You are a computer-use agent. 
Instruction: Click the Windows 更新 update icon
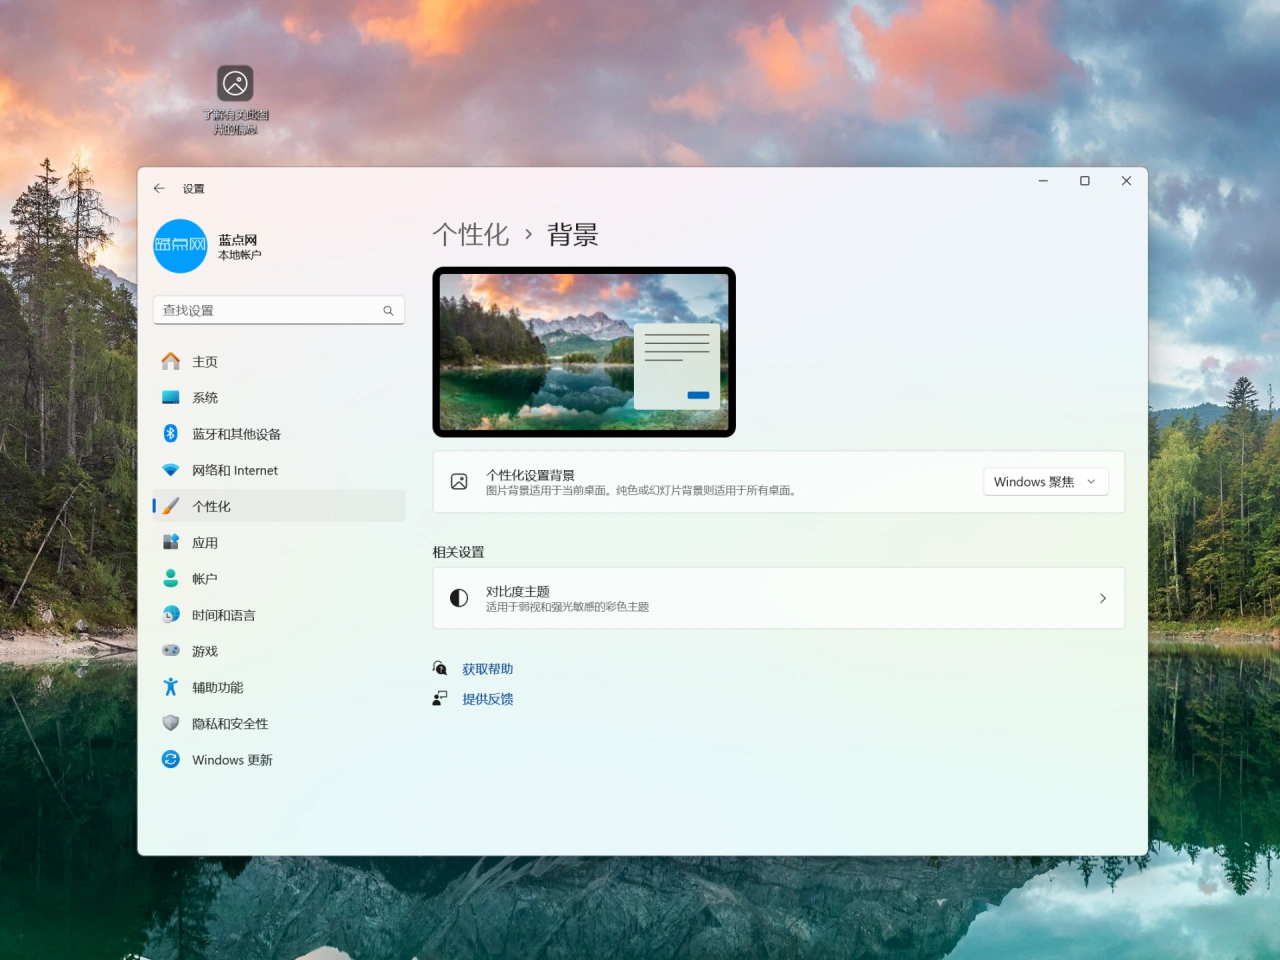171,760
